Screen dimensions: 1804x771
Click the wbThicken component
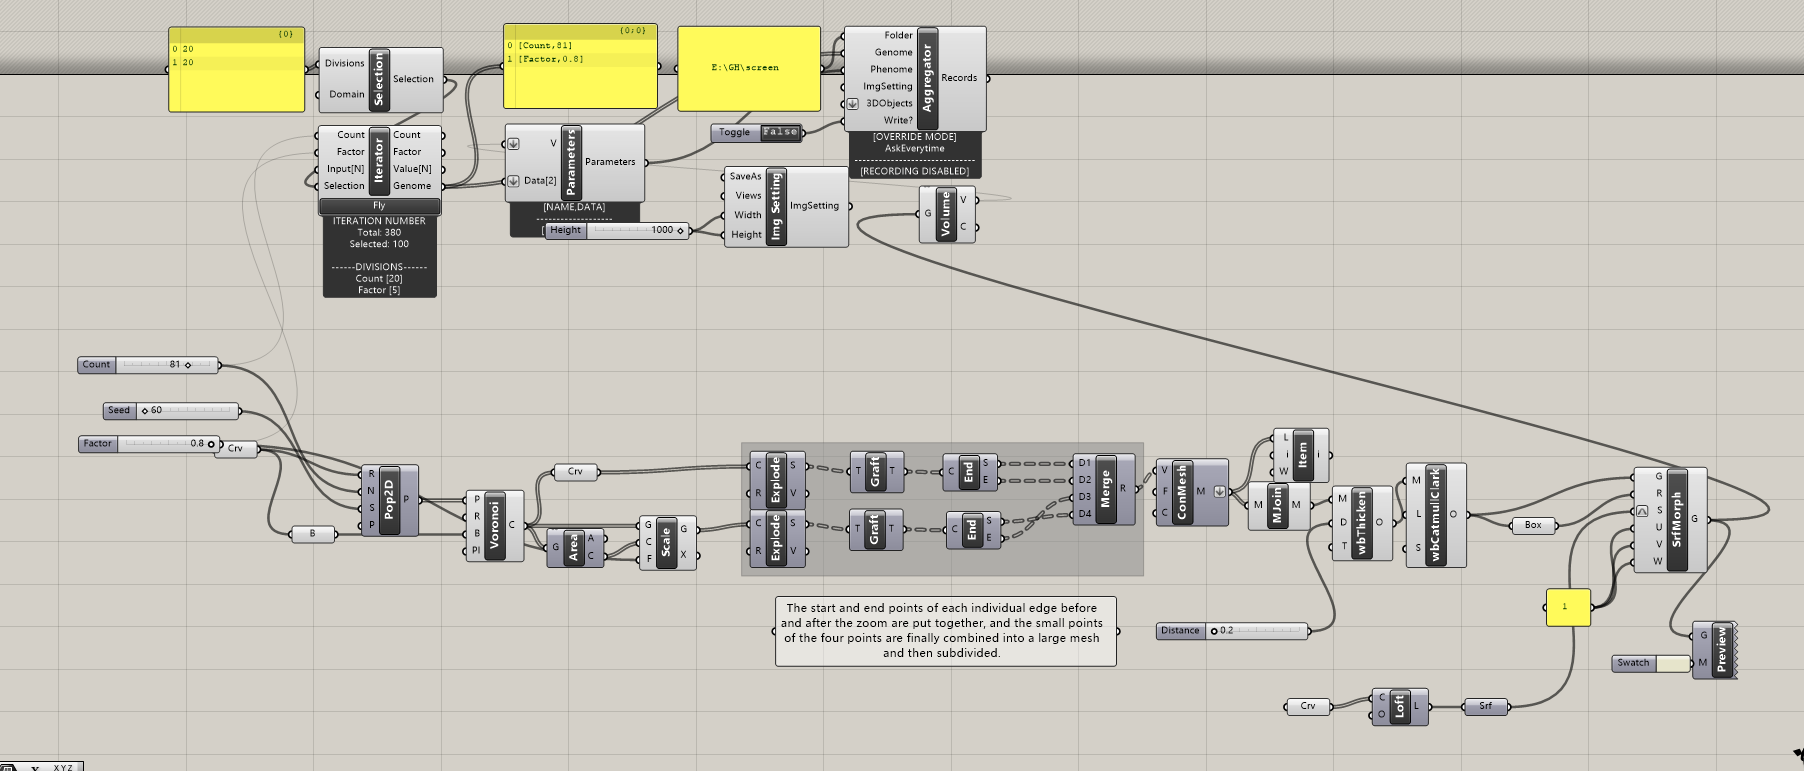click(x=1361, y=522)
